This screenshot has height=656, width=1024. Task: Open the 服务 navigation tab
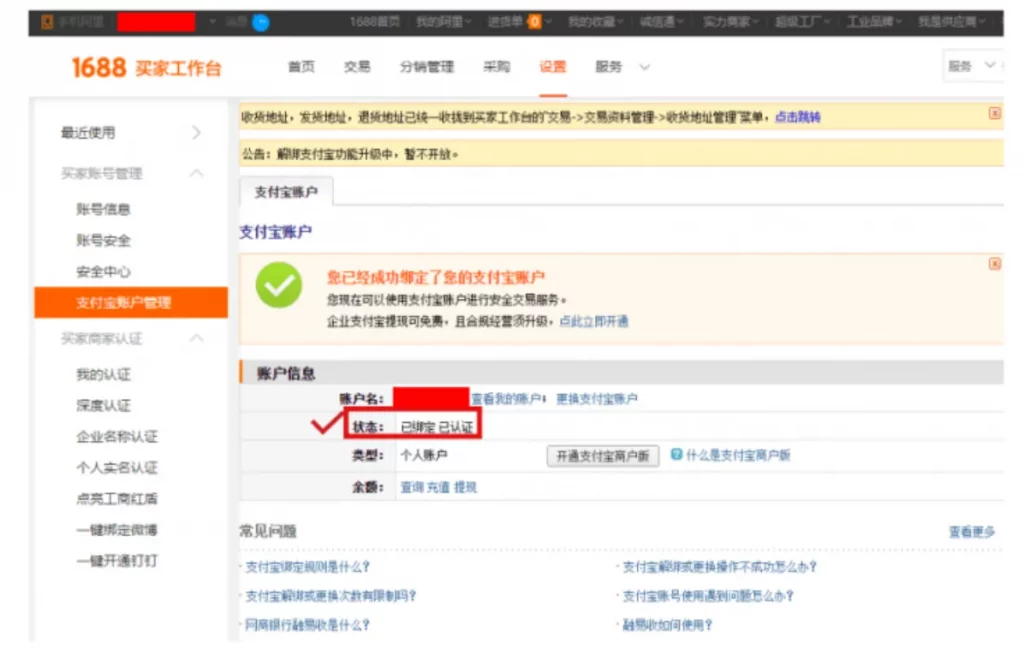tap(609, 67)
